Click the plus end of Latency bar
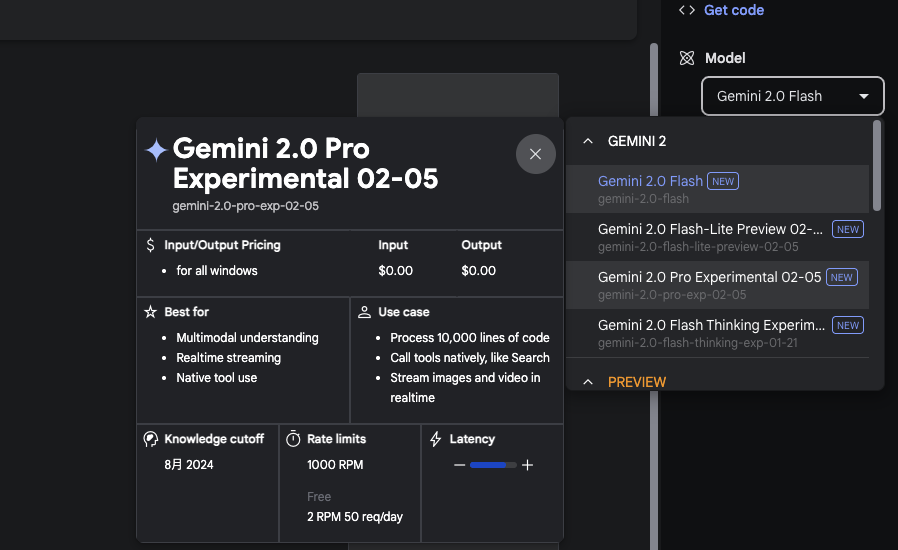898x550 pixels. (527, 465)
